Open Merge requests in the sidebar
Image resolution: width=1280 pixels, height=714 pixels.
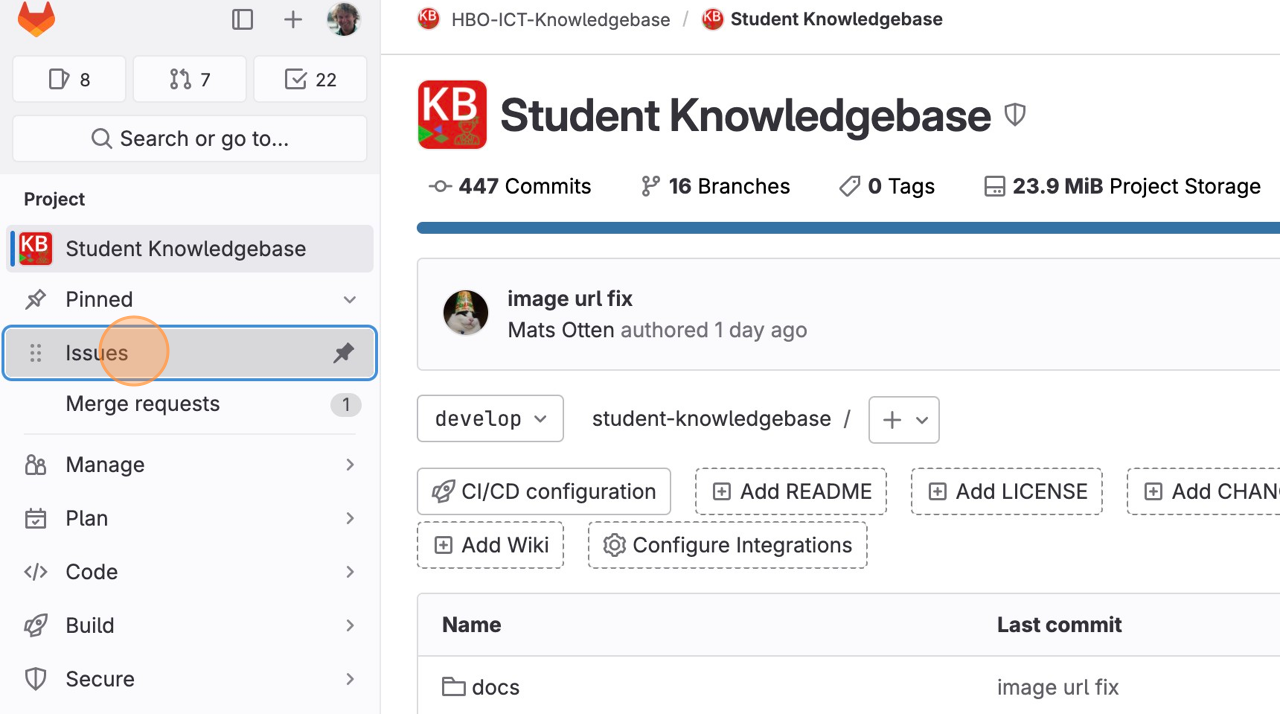[x=190, y=404]
